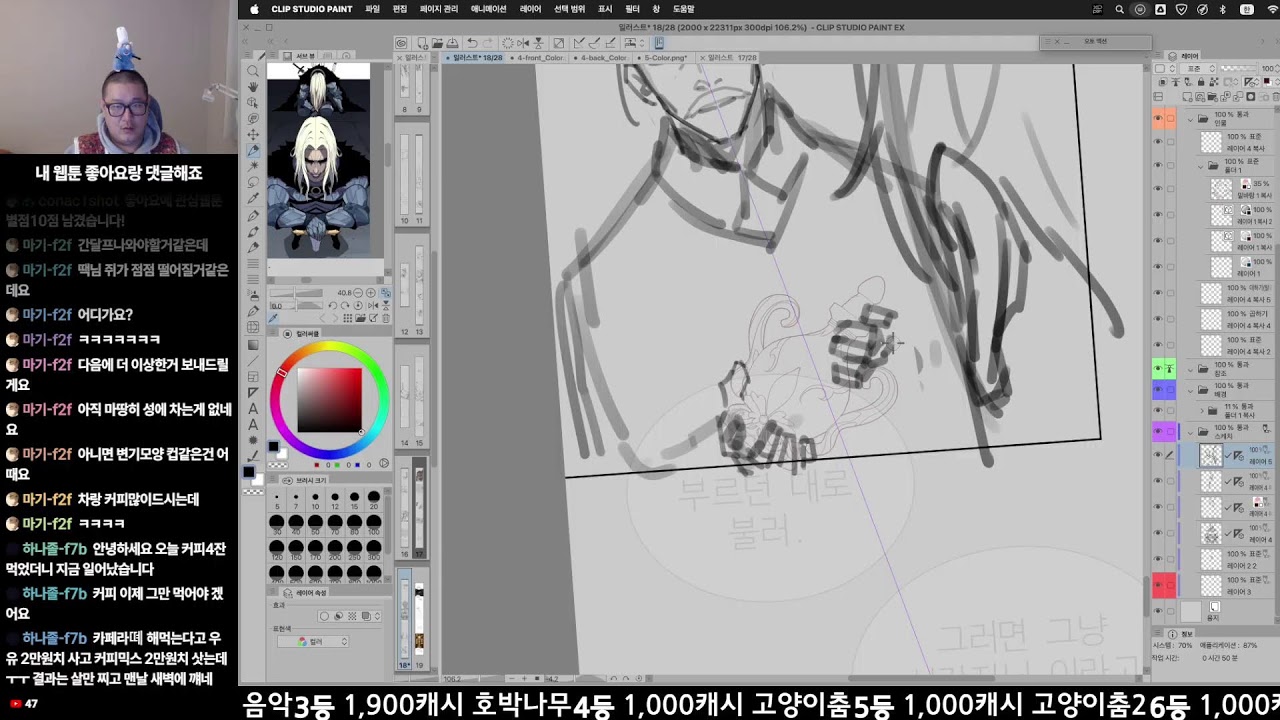Toggle eye of 레이어 2 2 layer
The height and width of the screenshot is (720, 1280).
tap(1158, 561)
